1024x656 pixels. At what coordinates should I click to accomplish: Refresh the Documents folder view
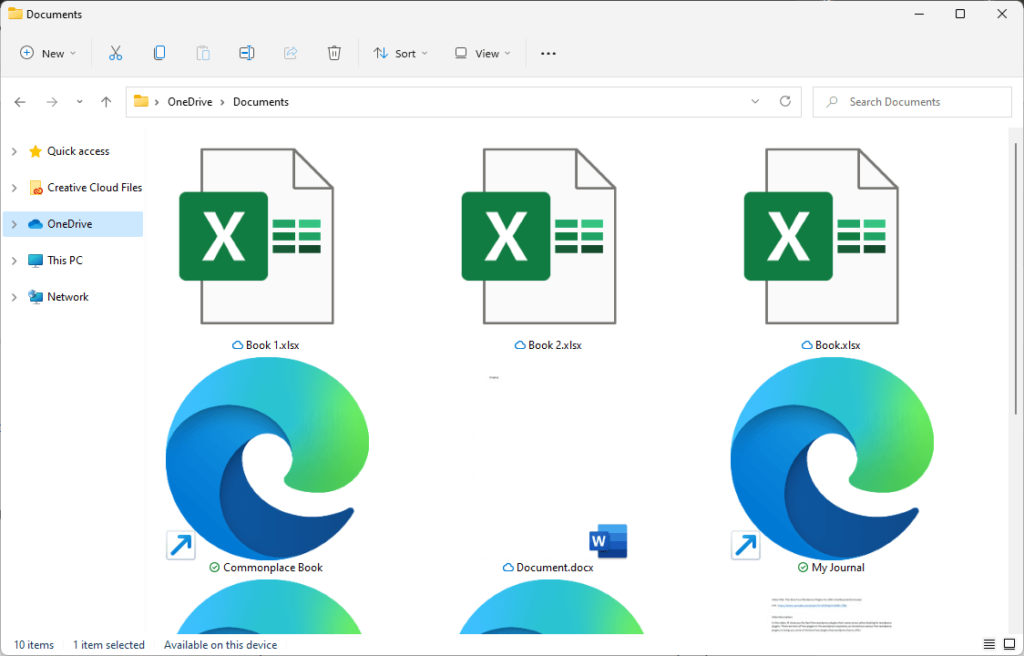click(x=786, y=101)
